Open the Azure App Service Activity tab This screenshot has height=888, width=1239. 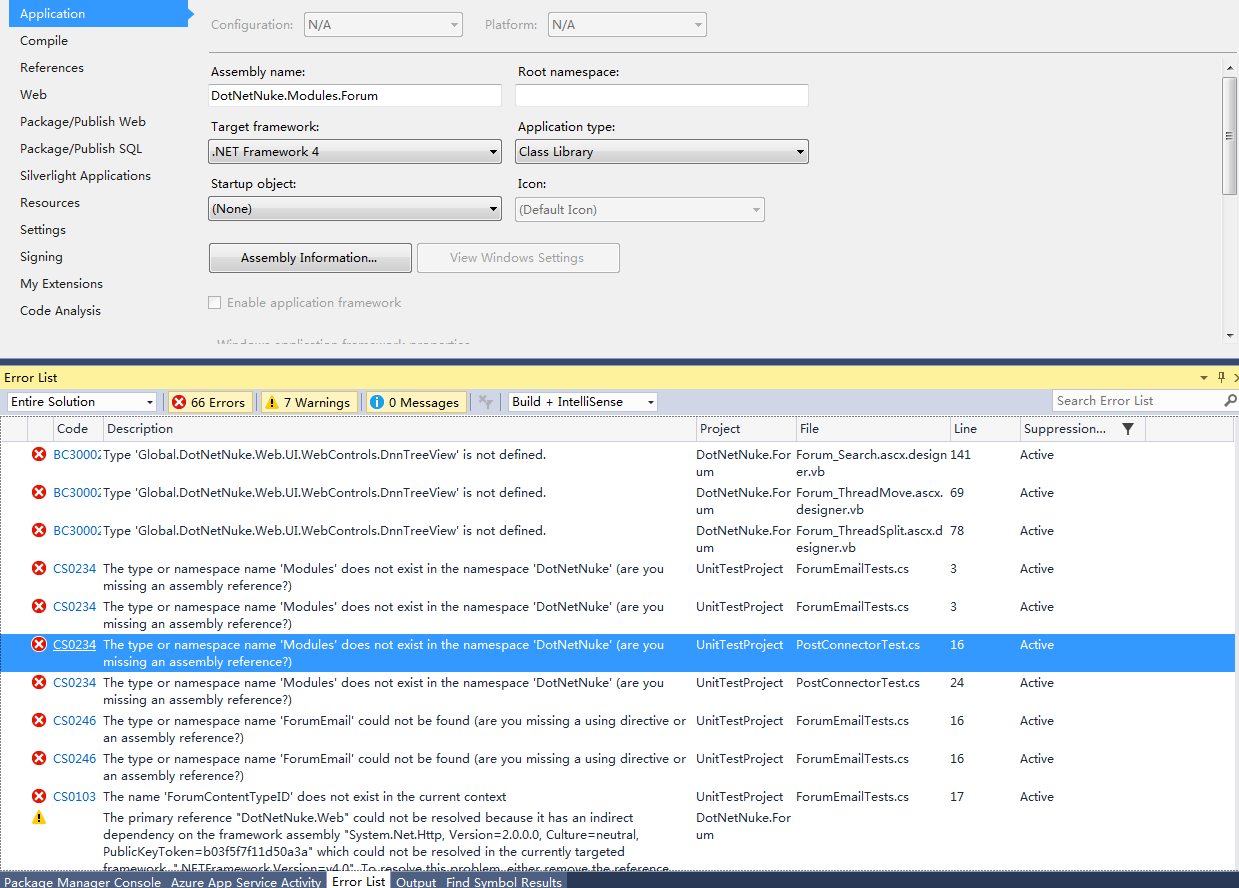pos(246,882)
